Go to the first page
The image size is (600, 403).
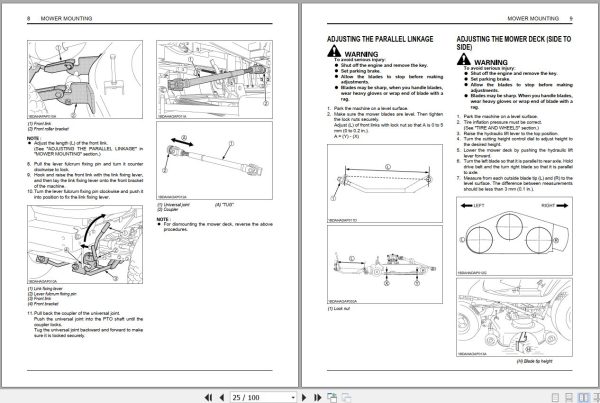click(208, 397)
